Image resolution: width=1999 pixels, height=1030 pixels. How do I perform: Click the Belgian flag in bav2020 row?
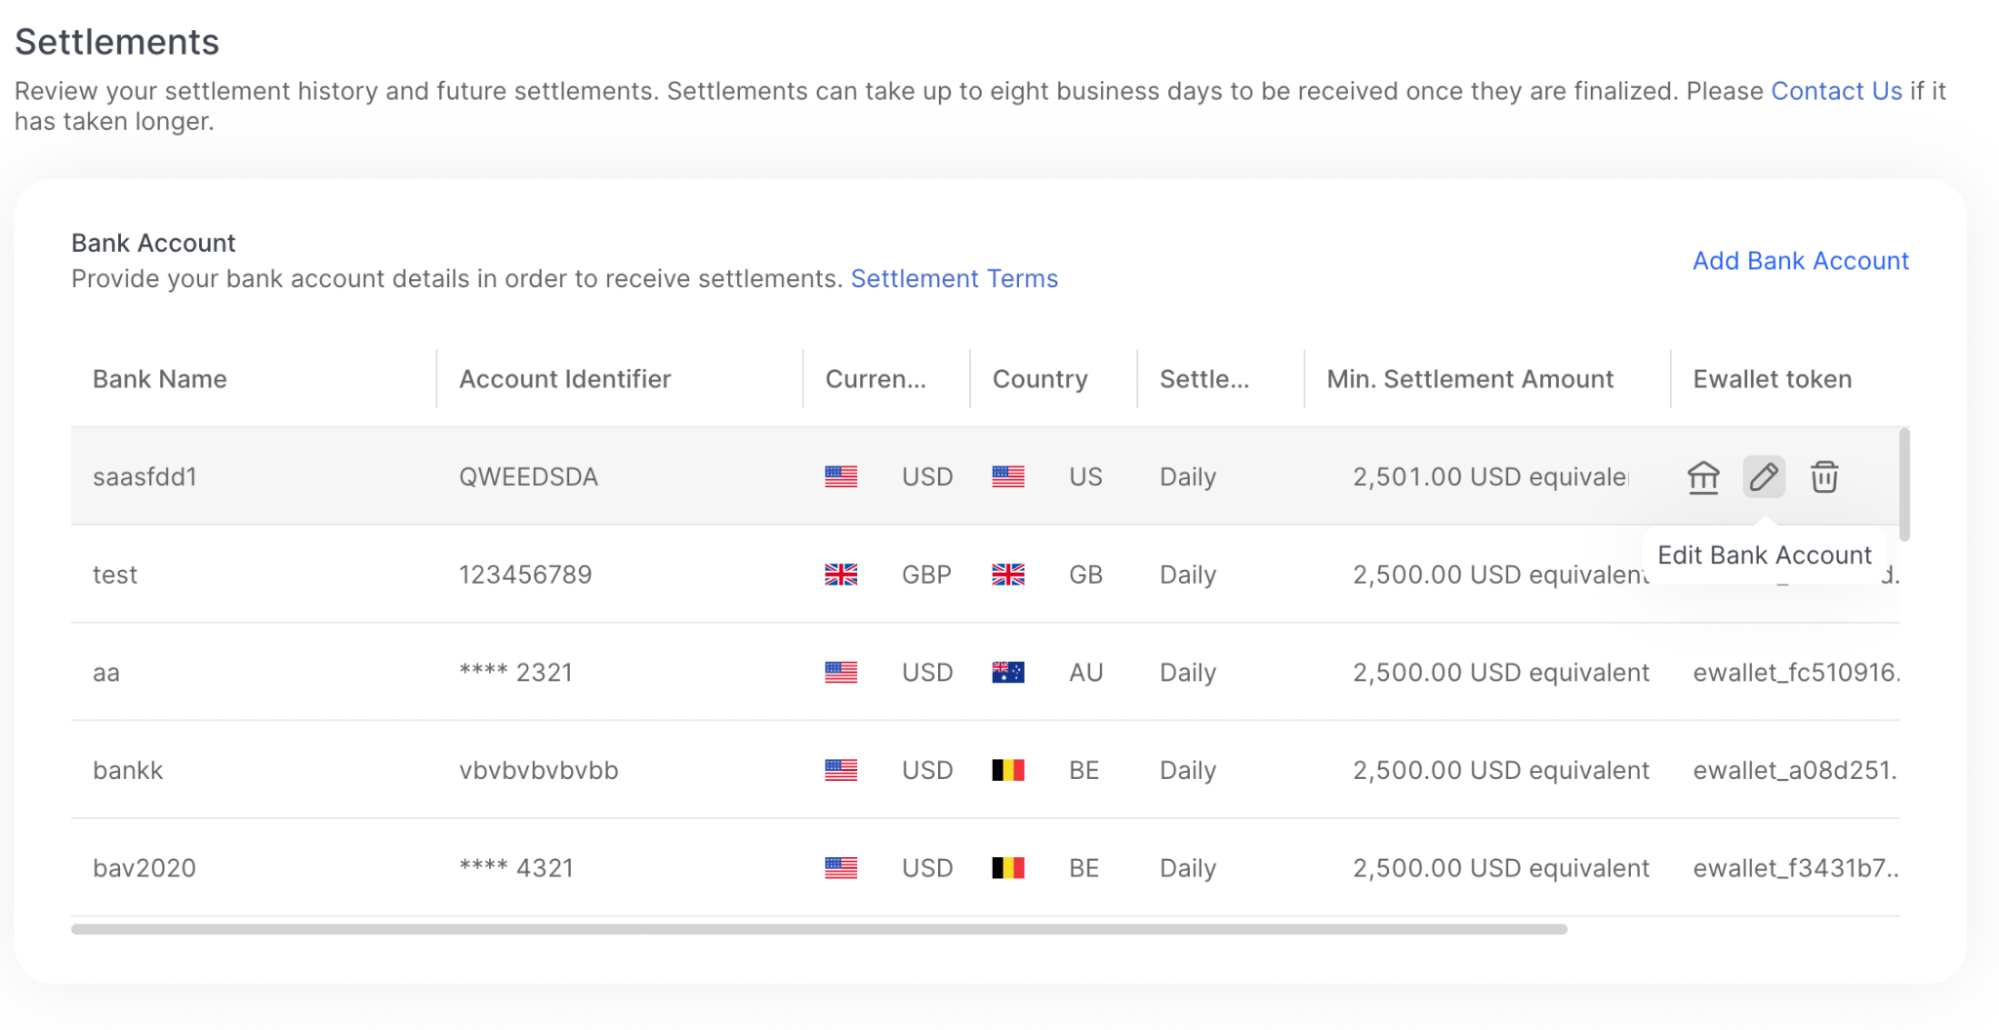(x=1008, y=868)
